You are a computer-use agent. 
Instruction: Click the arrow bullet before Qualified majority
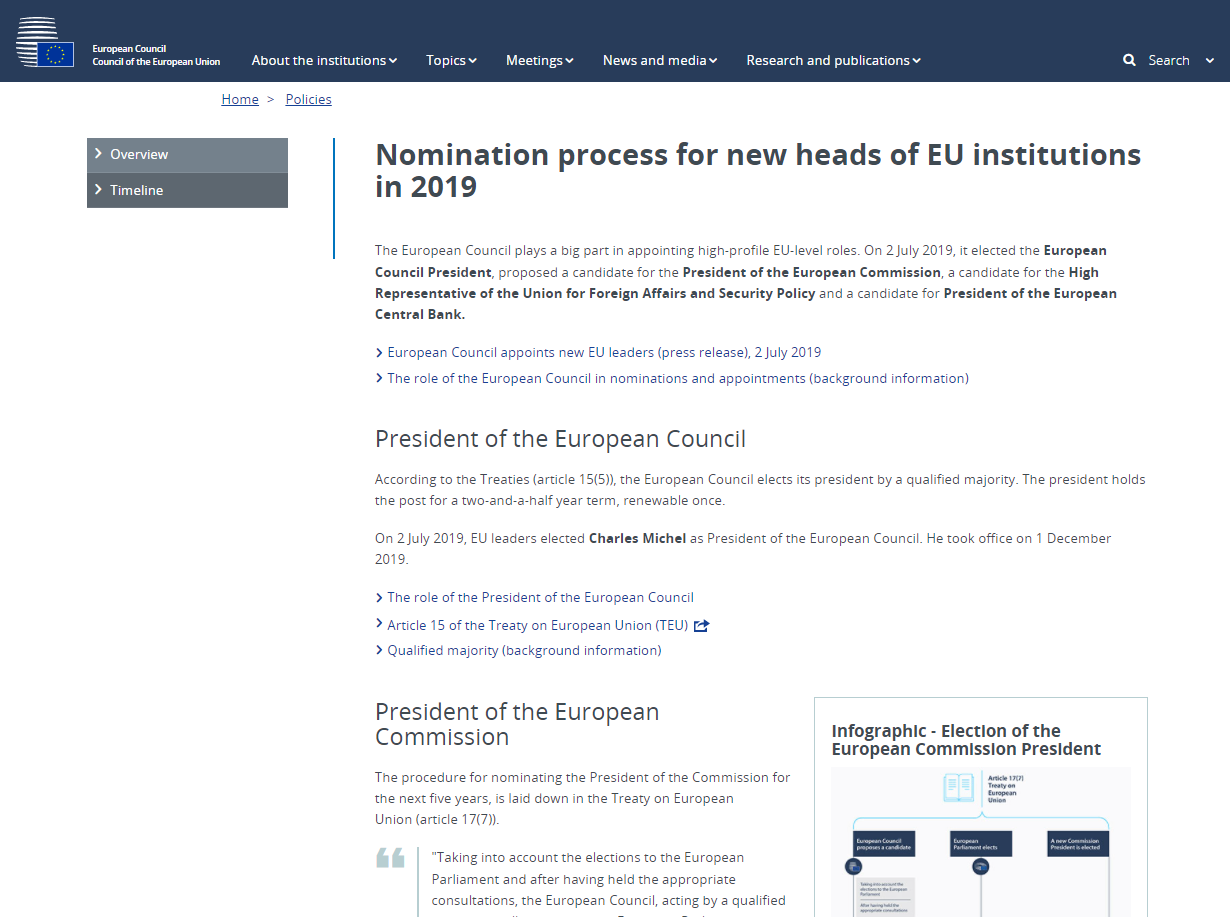379,651
